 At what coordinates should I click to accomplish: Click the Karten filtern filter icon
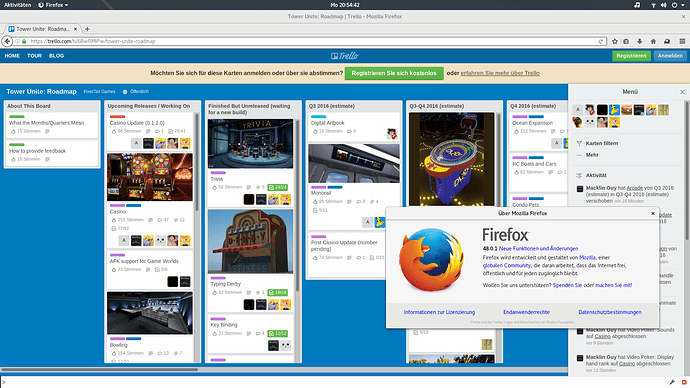point(579,143)
